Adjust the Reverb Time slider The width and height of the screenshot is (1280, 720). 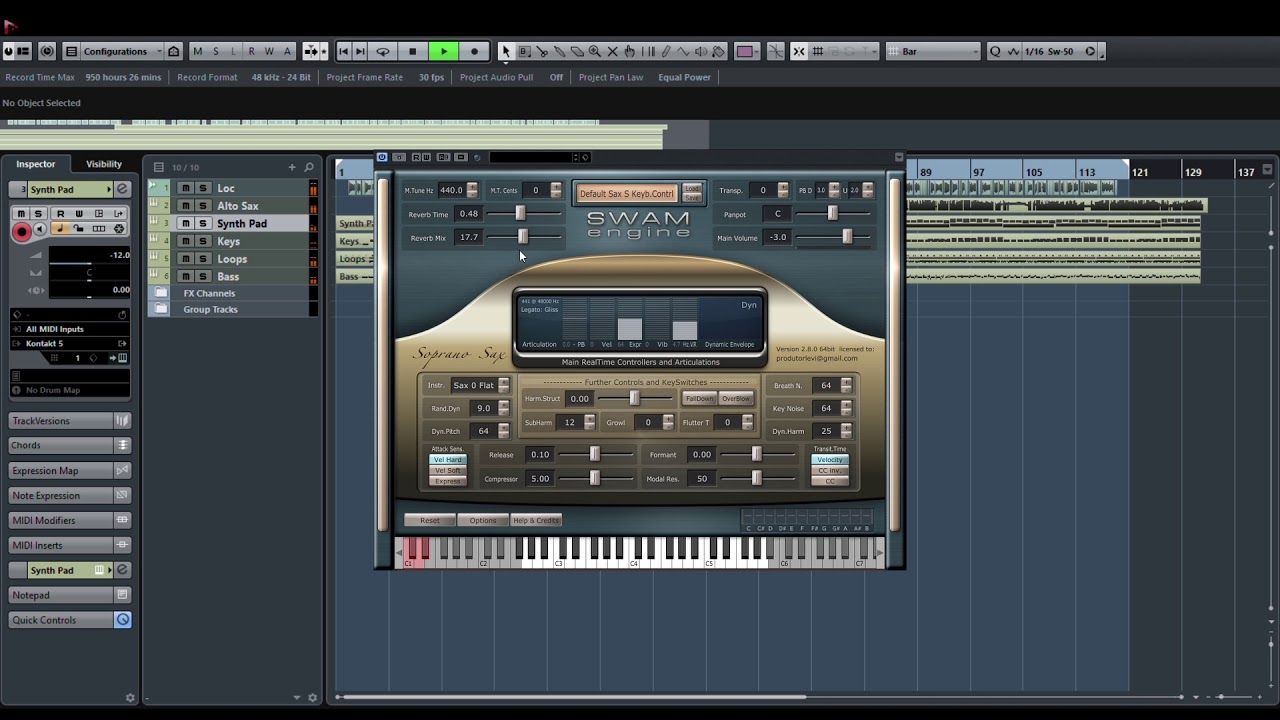[x=520, y=214]
